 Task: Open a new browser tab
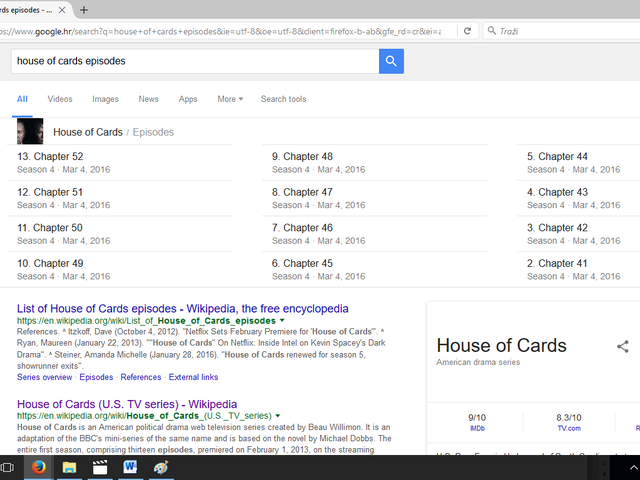84,10
